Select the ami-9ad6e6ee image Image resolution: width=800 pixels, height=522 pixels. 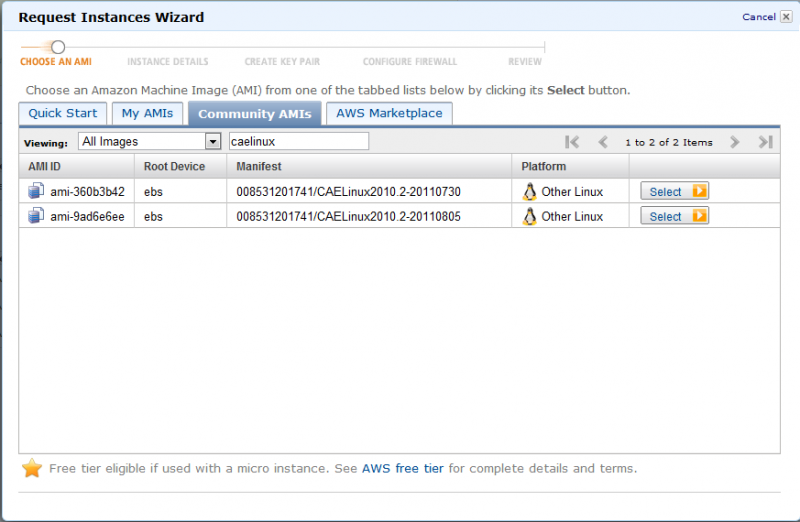point(674,216)
